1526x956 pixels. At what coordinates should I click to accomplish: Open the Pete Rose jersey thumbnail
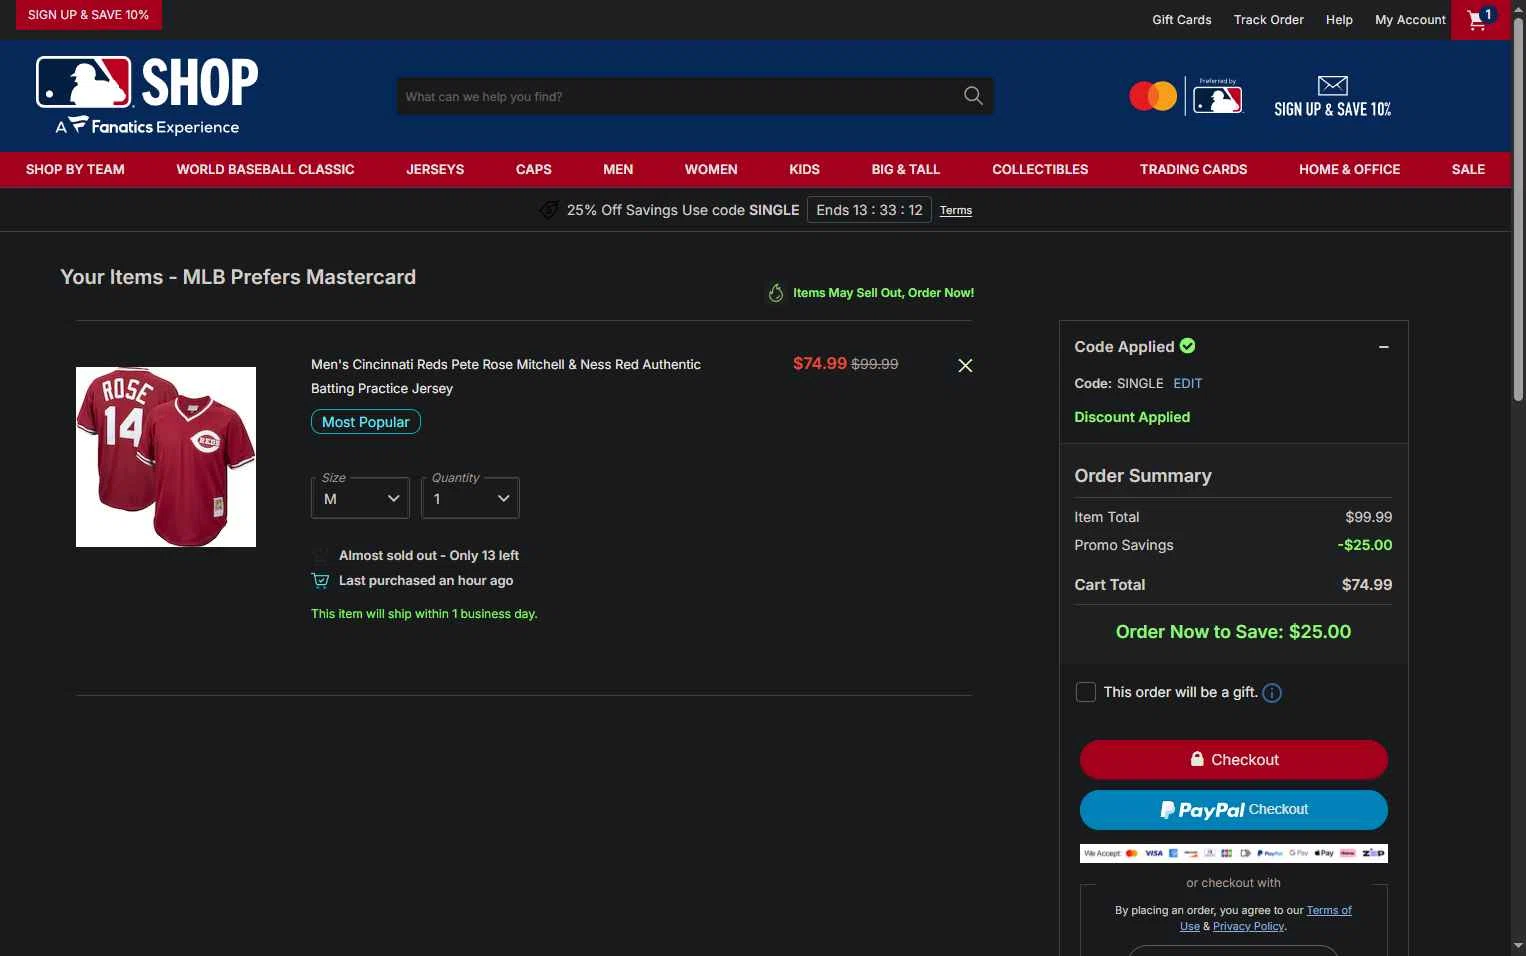166,457
